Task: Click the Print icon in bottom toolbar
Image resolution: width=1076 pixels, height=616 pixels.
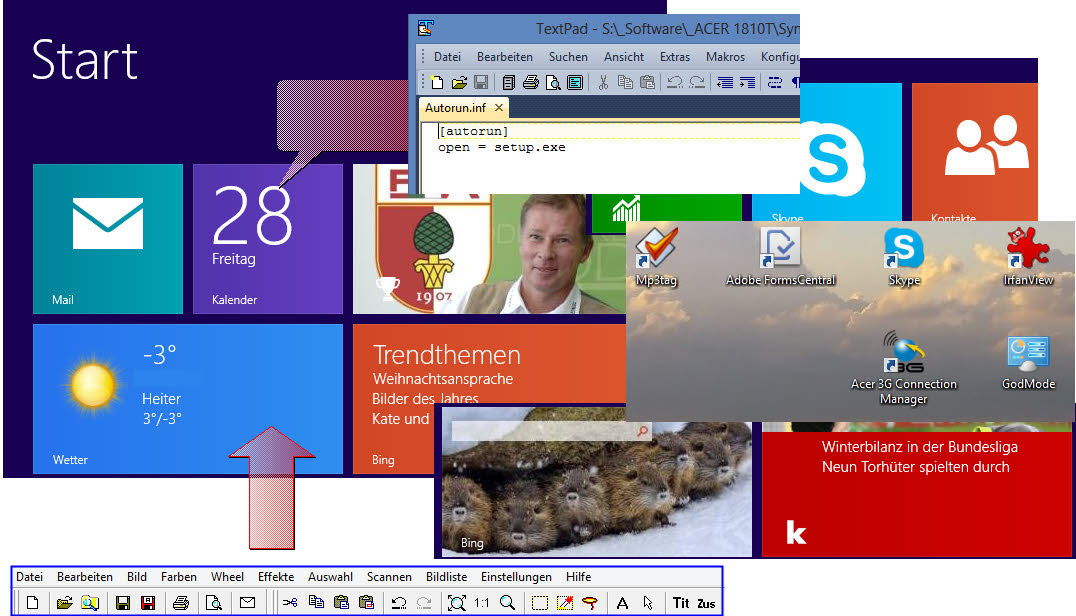Action: [x=181, y=603]
